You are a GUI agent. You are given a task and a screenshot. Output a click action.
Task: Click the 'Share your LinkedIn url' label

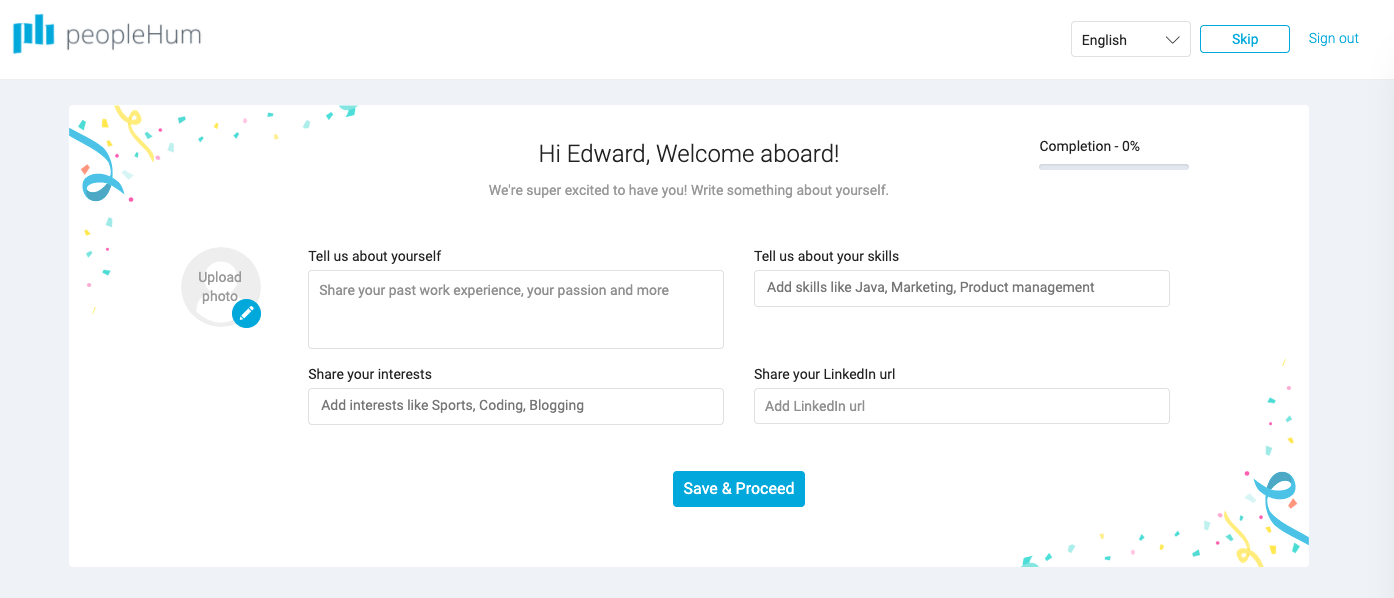[824, 374]
